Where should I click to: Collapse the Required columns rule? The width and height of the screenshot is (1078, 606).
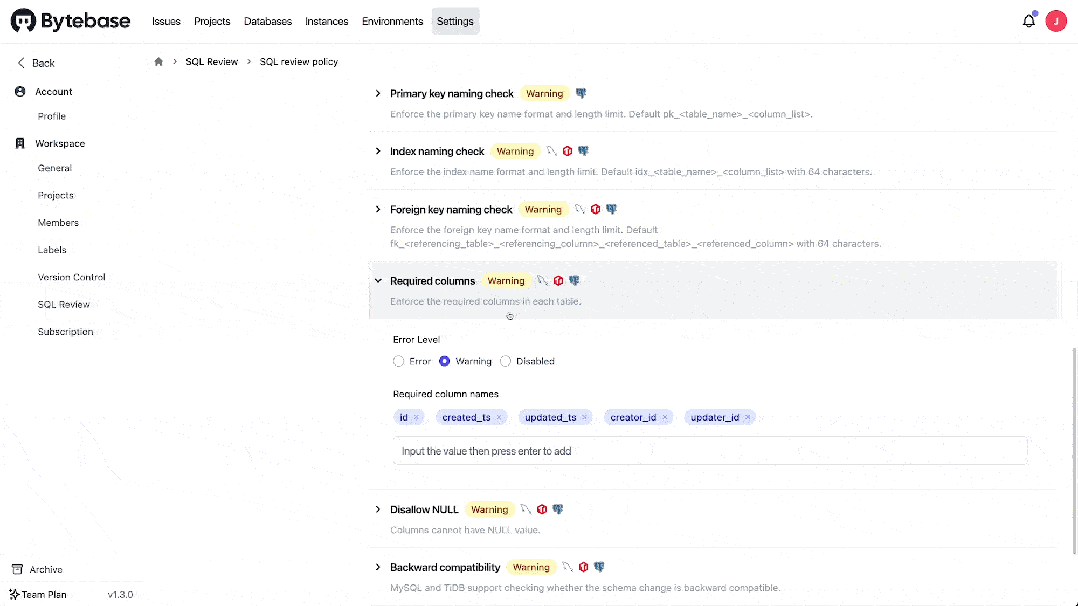(x=378, y=281)
